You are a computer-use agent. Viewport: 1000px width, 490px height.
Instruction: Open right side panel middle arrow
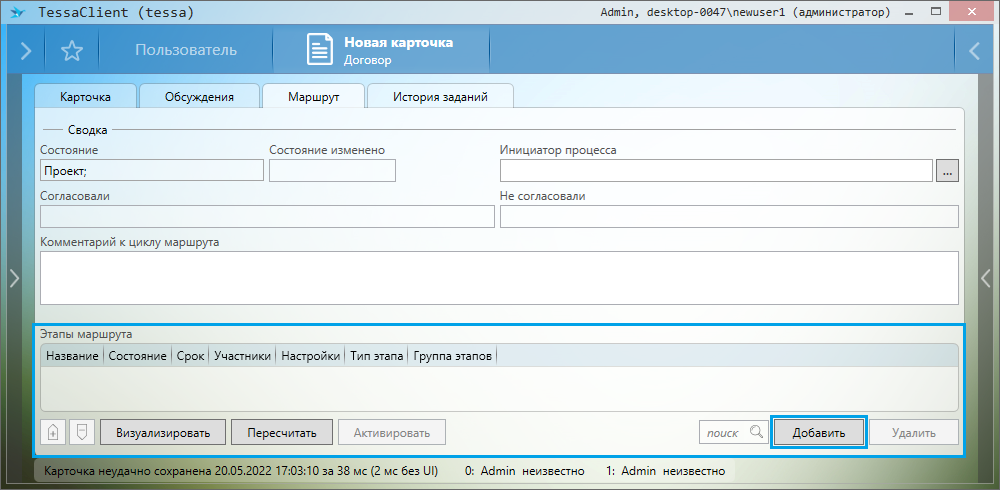pyautogui.click(x=986, y=279)
